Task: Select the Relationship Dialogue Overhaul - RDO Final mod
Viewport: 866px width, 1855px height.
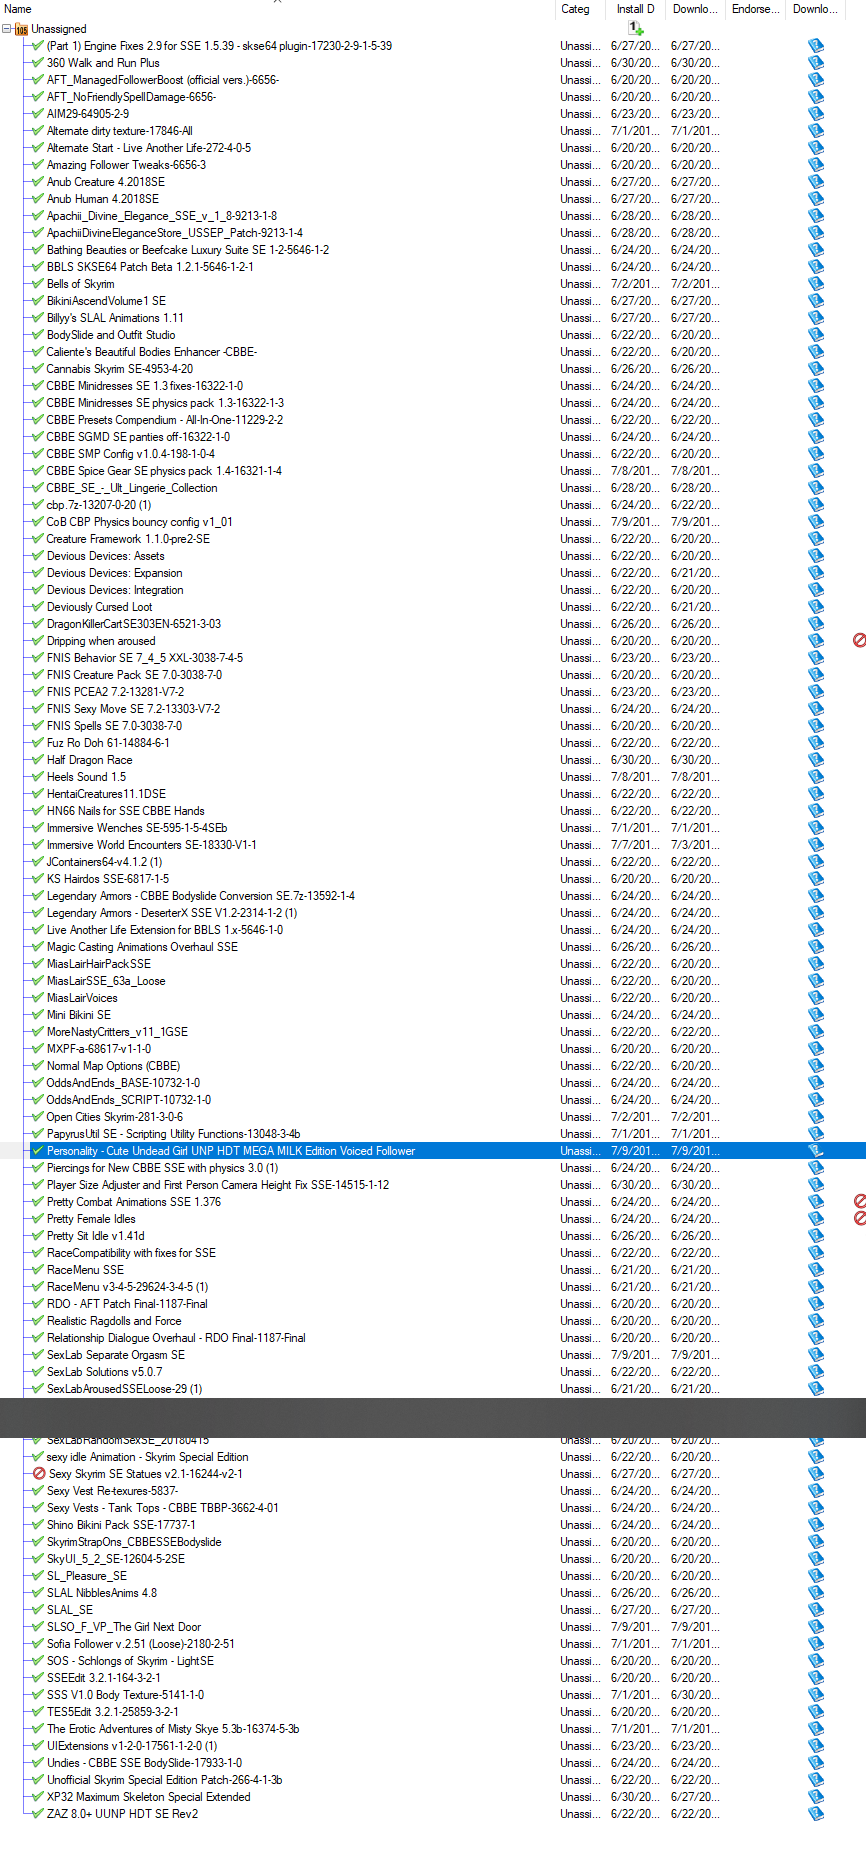Action: 176,1338
